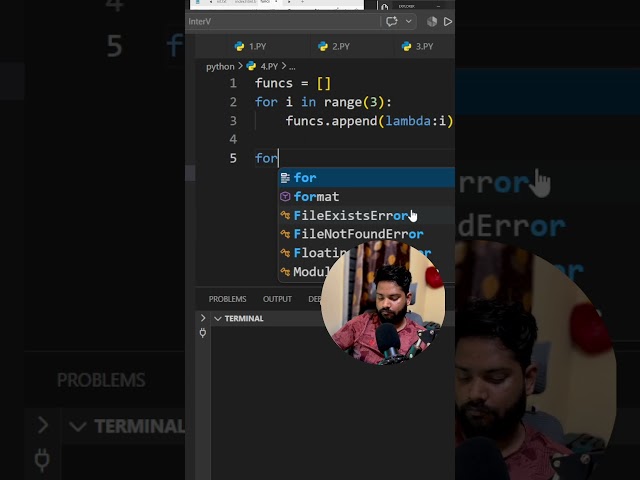Collapse the TERMINAL section chevron
Screen dimensions: 640x480
tap(218, 318)
